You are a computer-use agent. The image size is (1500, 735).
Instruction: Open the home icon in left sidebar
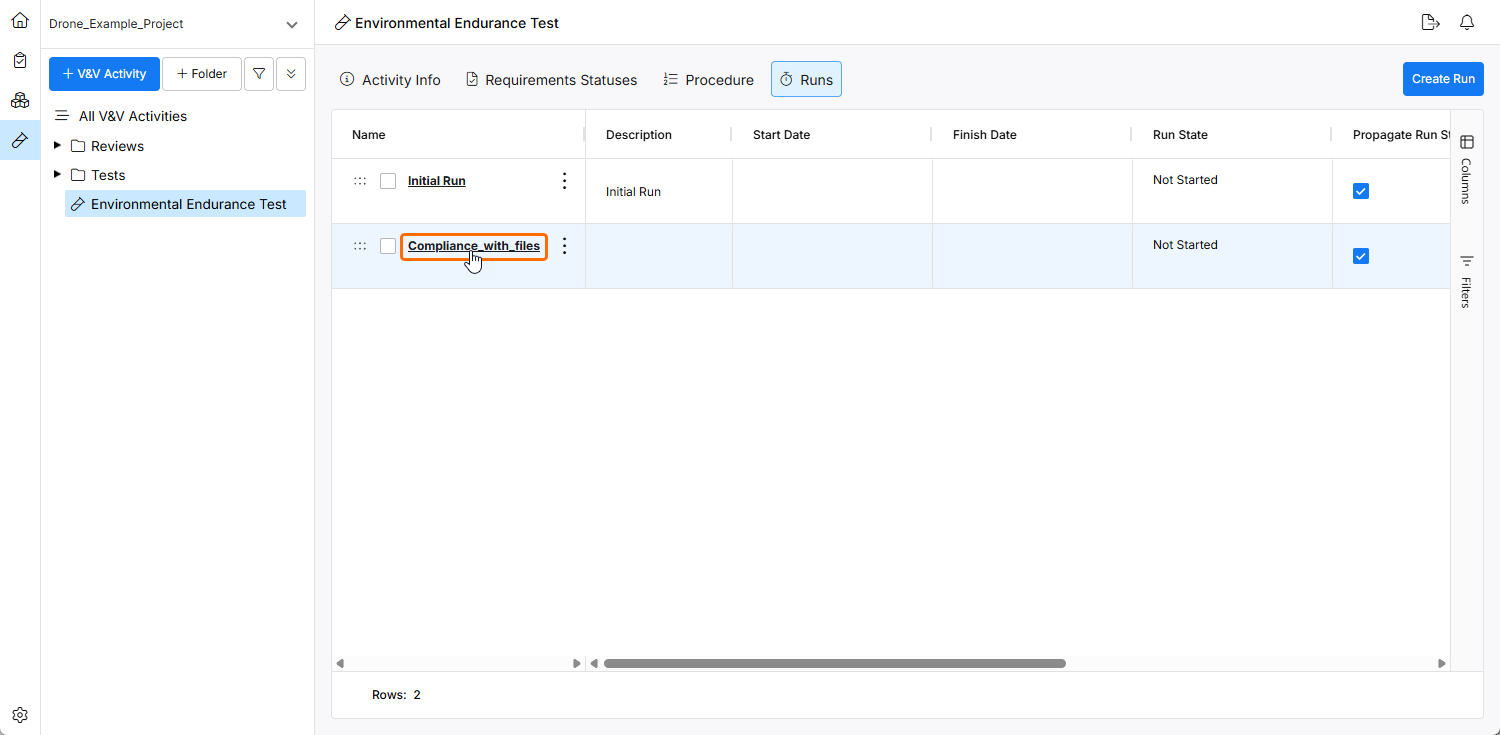[20, 20]
